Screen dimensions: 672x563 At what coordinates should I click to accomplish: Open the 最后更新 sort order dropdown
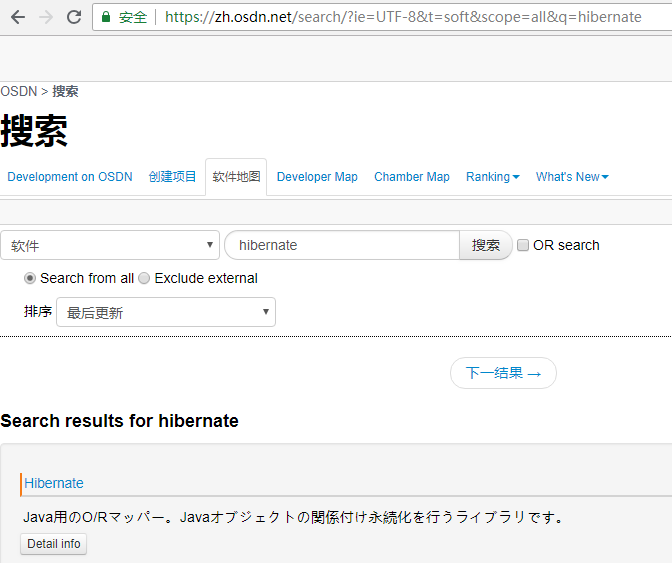pyautogui.click(x=166, y=312)
